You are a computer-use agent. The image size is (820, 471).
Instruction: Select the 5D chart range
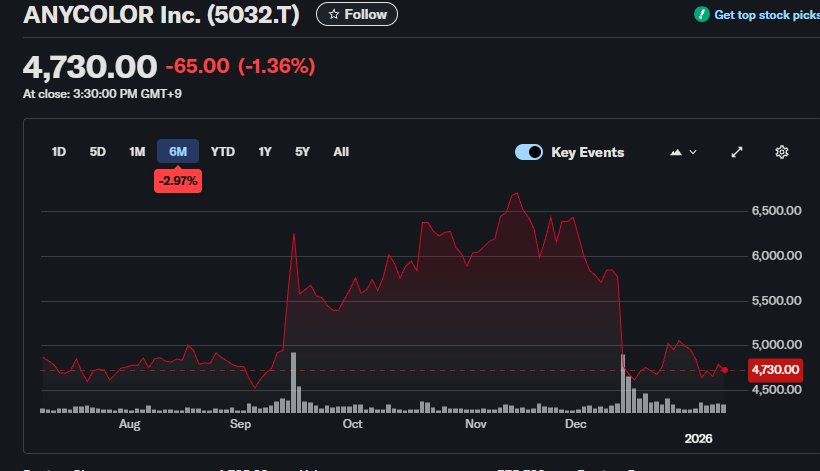click(97, 152)
